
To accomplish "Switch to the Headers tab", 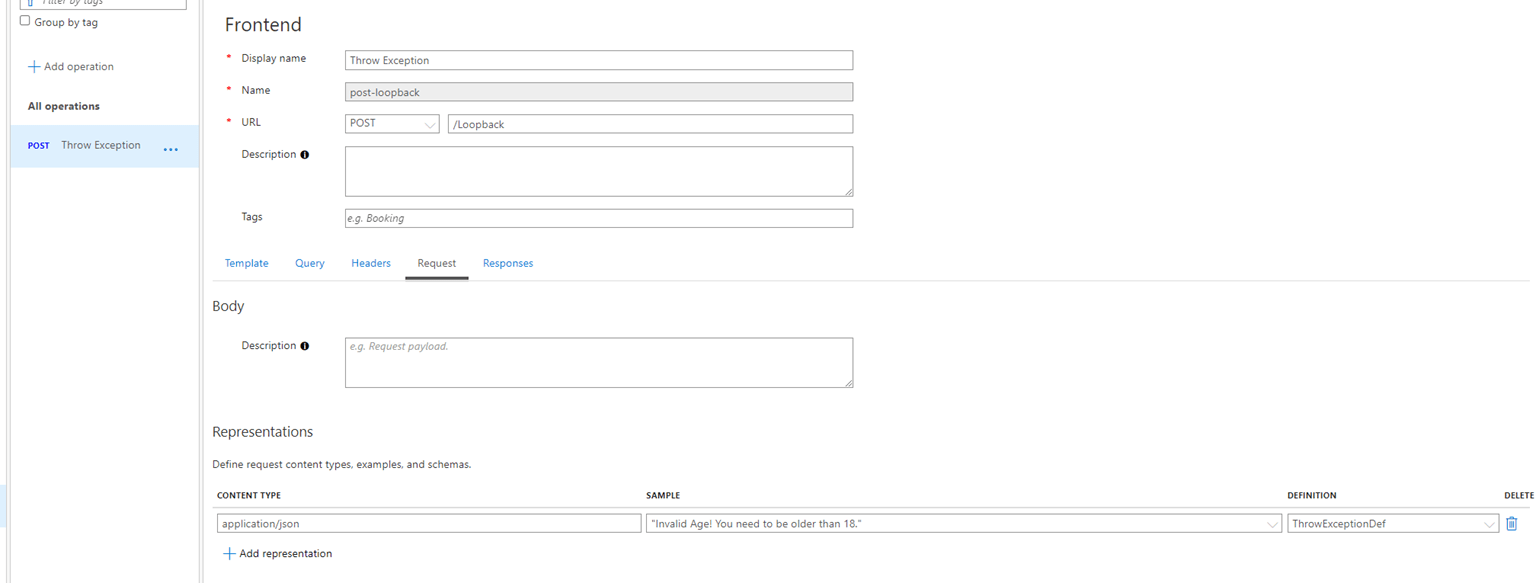I will [371, 262].
